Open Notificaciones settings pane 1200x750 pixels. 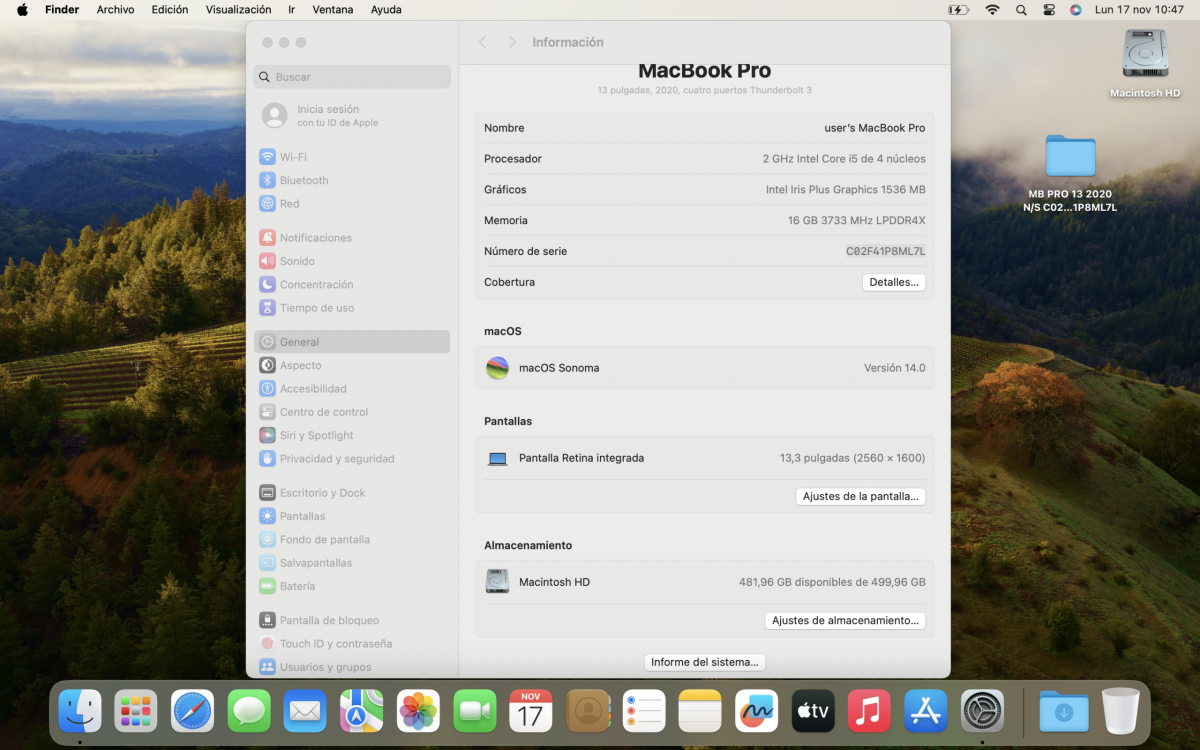click(315, 238)
